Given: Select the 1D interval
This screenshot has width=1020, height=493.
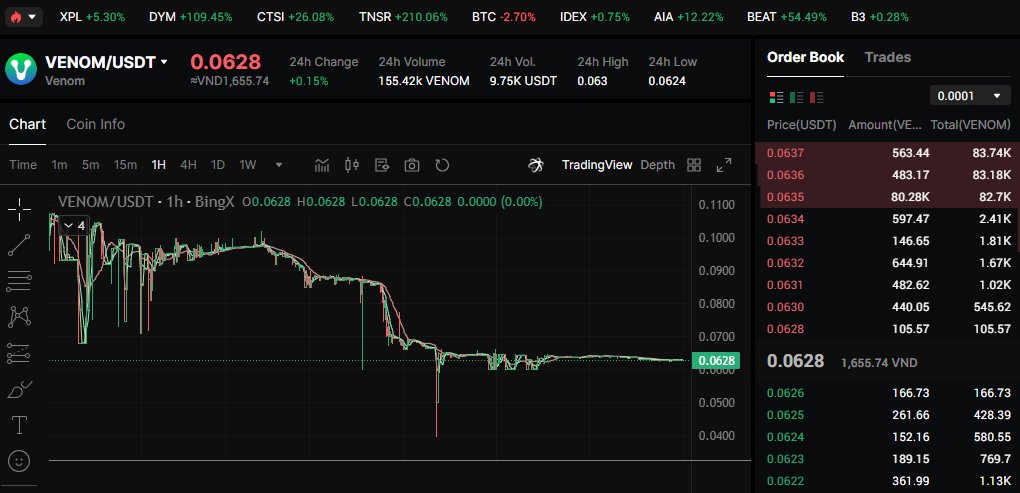Looking at the screenshot, I should point(218,165).
